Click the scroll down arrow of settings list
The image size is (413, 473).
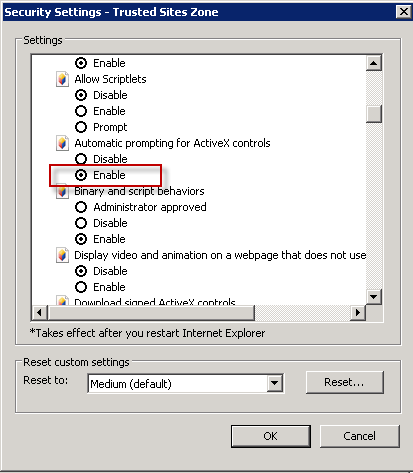click(x=374, y=296)
